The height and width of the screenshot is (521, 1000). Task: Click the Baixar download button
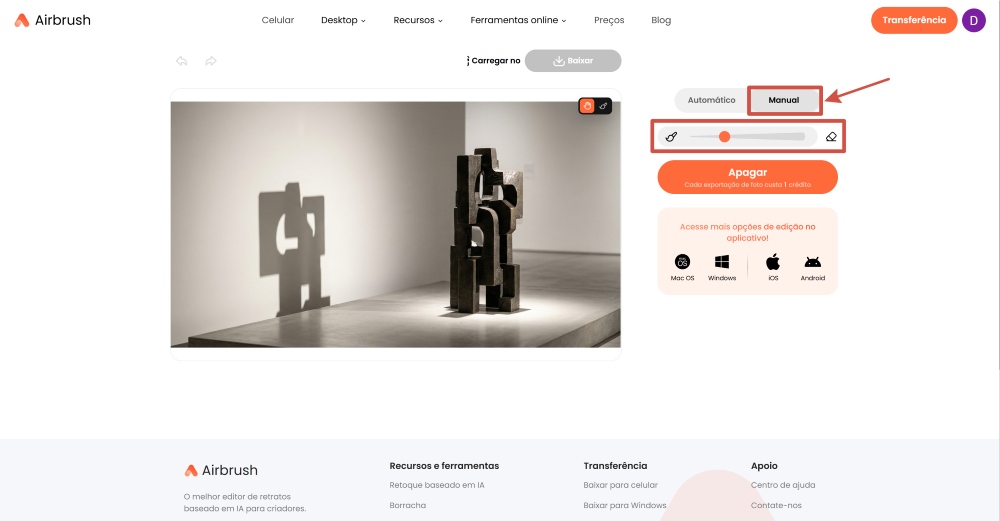573,61
